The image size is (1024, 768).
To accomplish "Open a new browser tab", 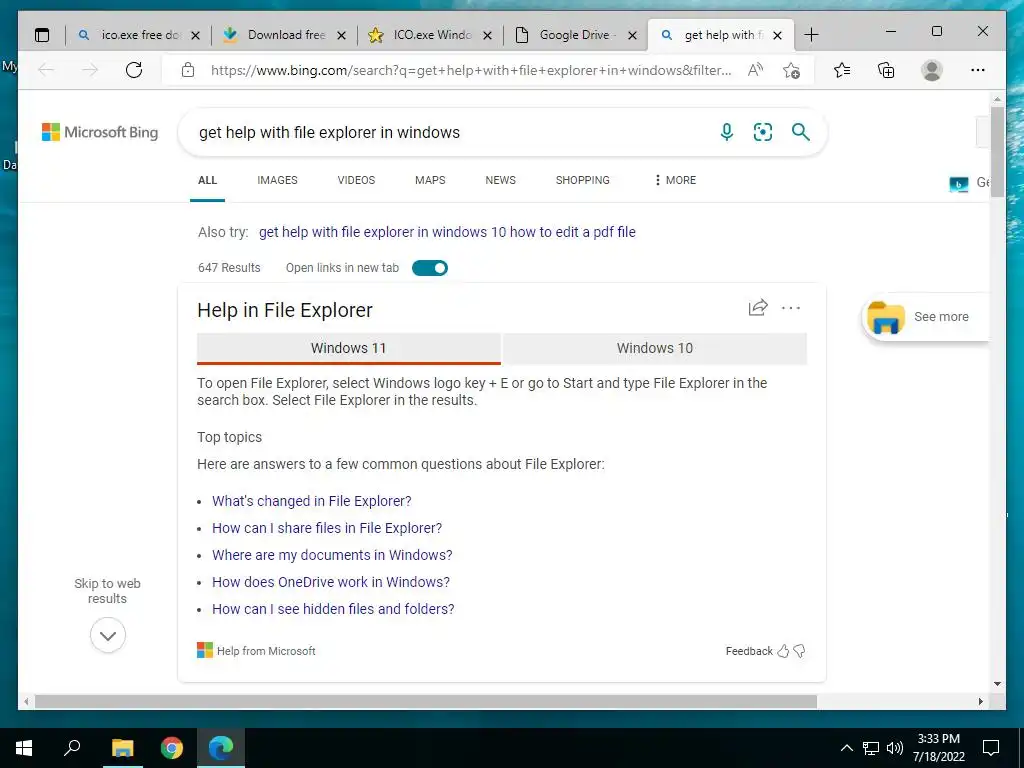I will tap(811, 35).
